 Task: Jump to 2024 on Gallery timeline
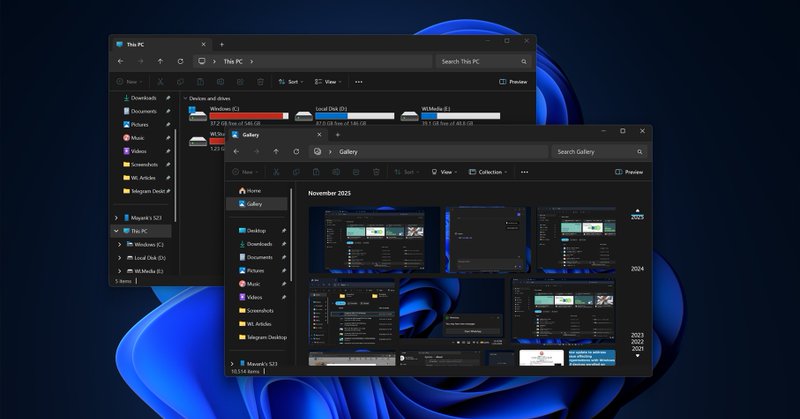[x=637, y=268]
